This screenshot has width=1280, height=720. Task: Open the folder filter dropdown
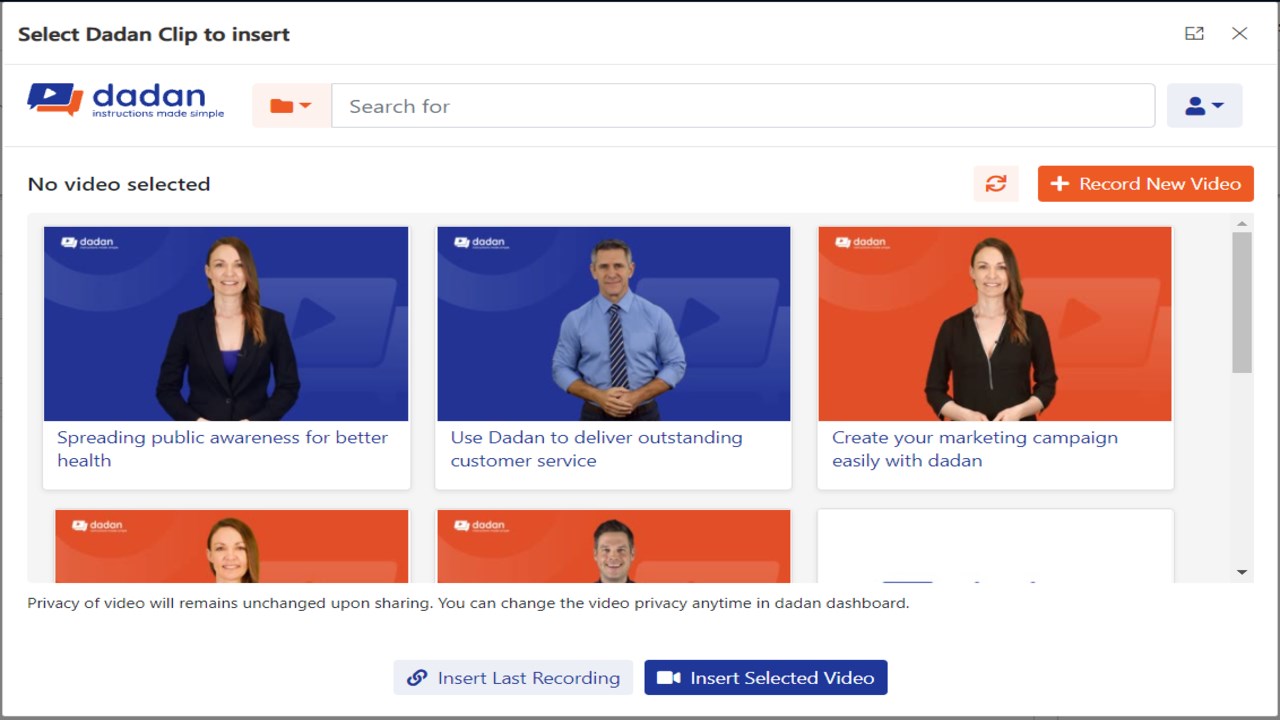[x=291, y=106]
